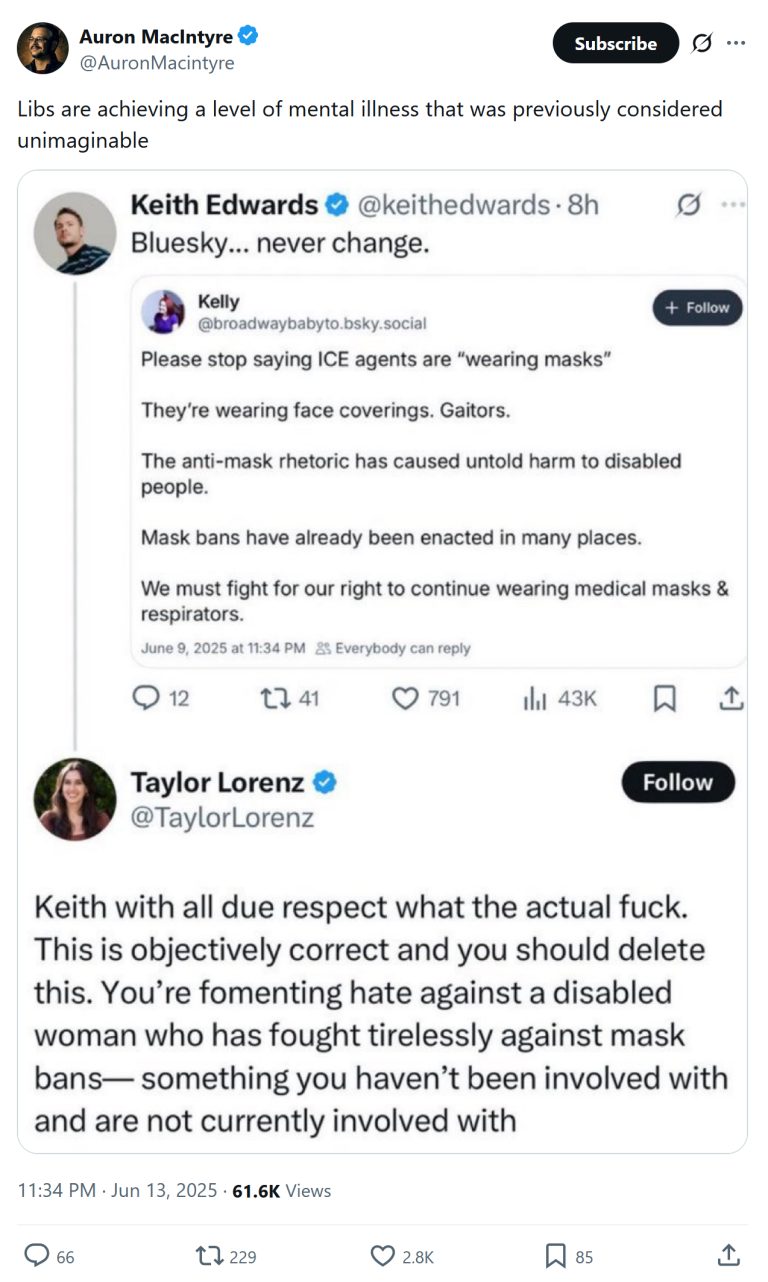Repost Keith Edwards' tweet showing 41 reposts

(275, 698)
